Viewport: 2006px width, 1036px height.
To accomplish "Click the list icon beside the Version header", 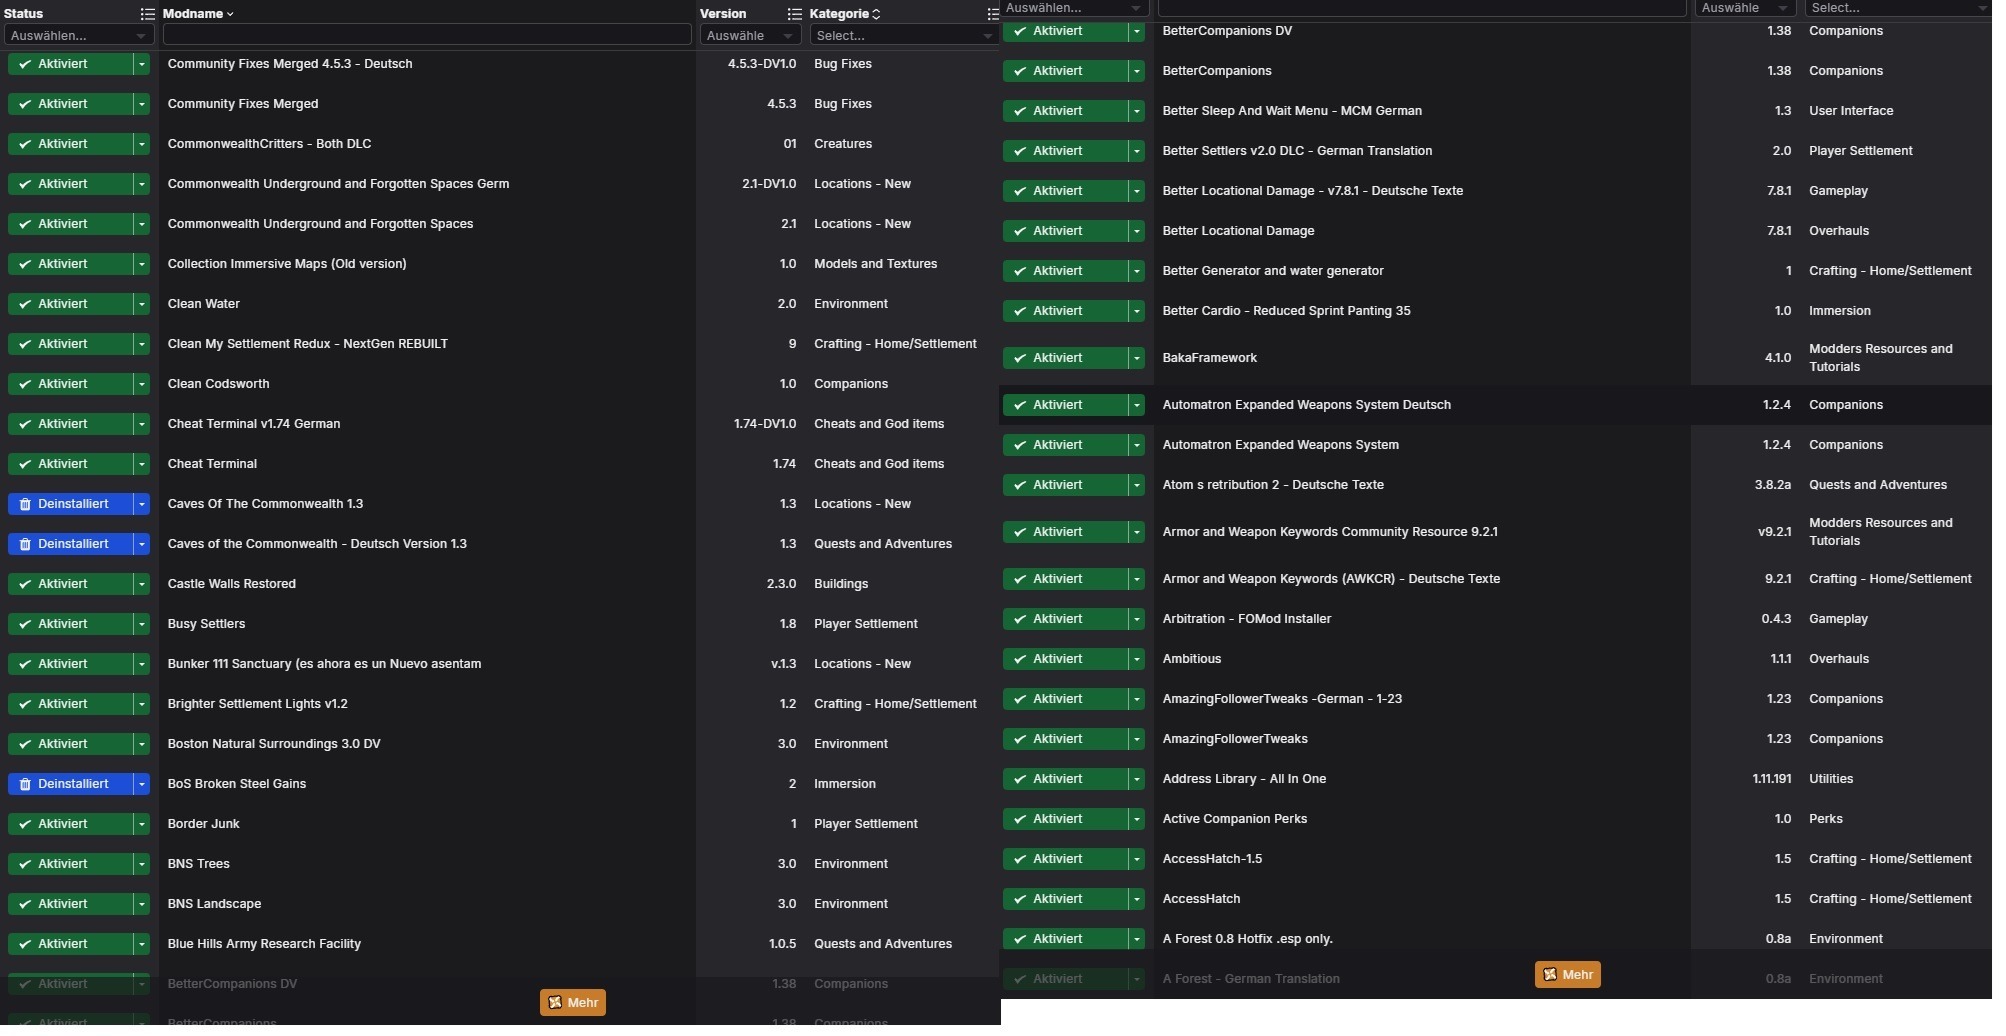I will click(794, 14).
